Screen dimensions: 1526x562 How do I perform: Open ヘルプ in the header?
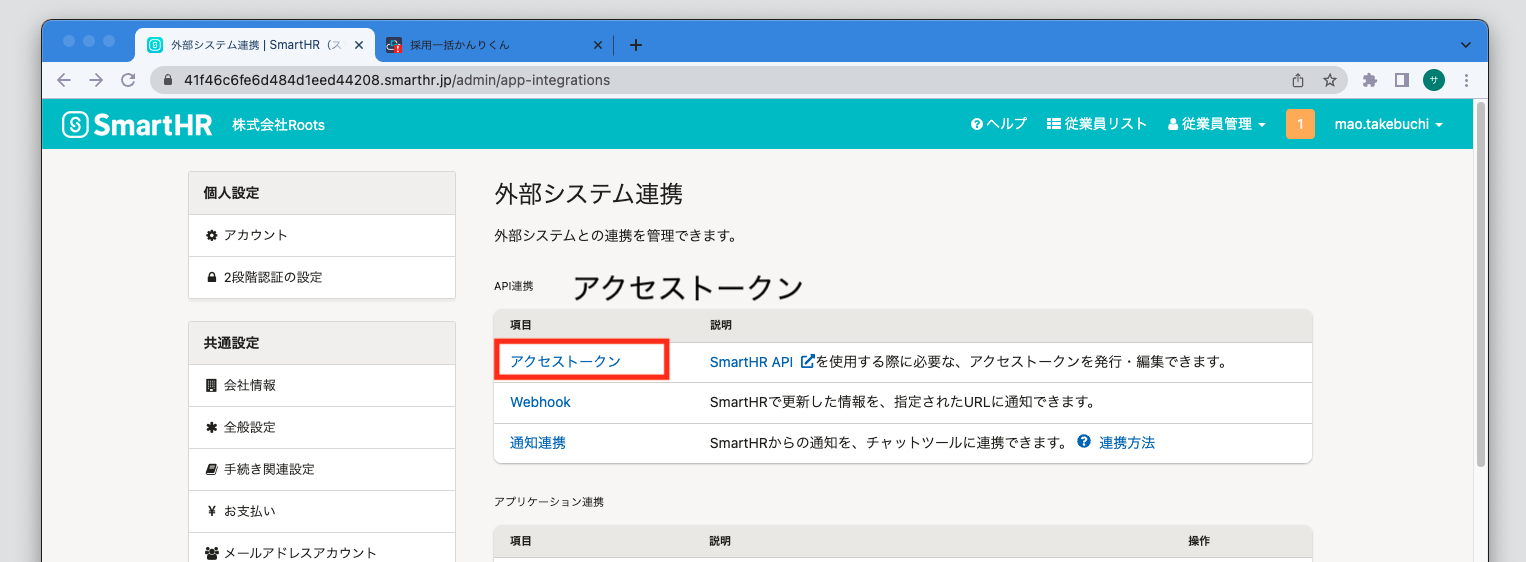click(x=999, y=124)
